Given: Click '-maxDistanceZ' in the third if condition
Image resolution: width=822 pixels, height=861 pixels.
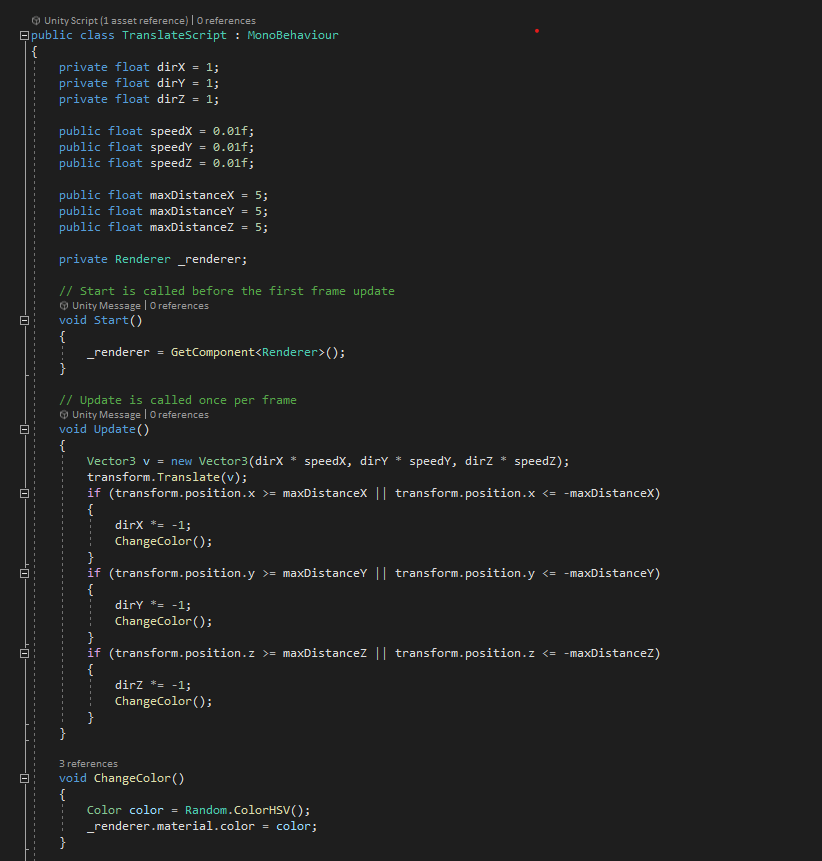Looking at the screenshot, I should pos(608,653).
